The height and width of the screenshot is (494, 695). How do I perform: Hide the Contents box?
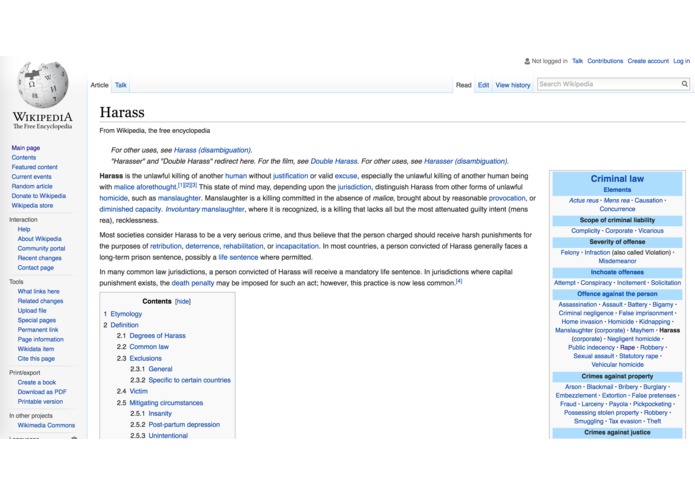(x=183, y=302)
